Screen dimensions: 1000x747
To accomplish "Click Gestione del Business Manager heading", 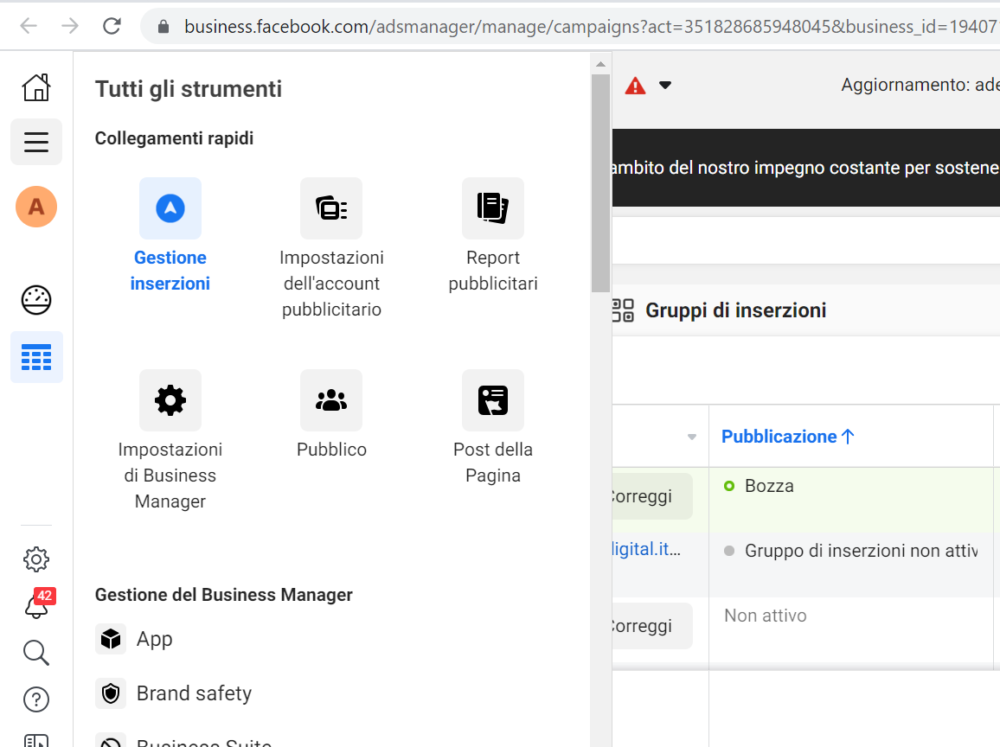I will pyautogui.click(x=223, y=595).
